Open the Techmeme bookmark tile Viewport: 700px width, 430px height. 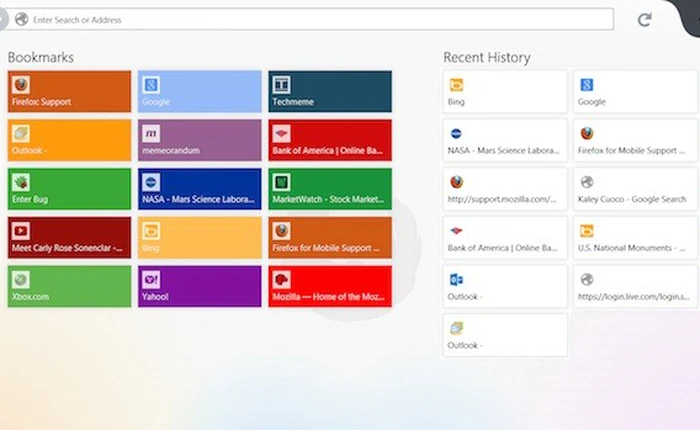click(330, 92)
